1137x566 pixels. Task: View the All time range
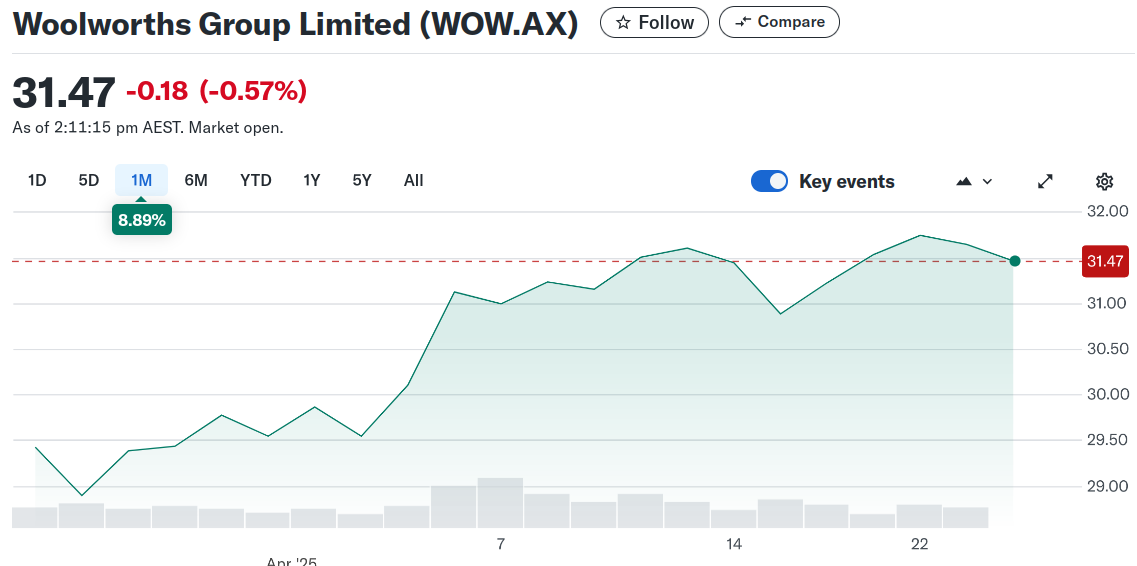tap(414, 181)
